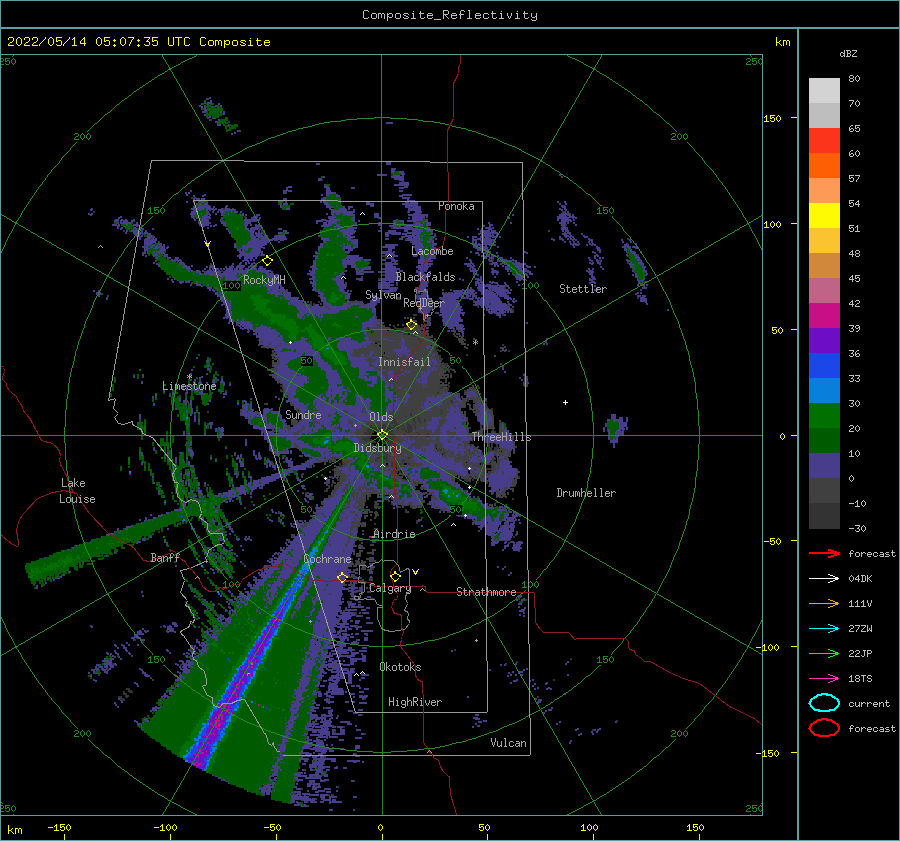Click the Calgary city label
Image resolution: width=900 pixels, height=841 pixels.
click(x=390, y=588)
